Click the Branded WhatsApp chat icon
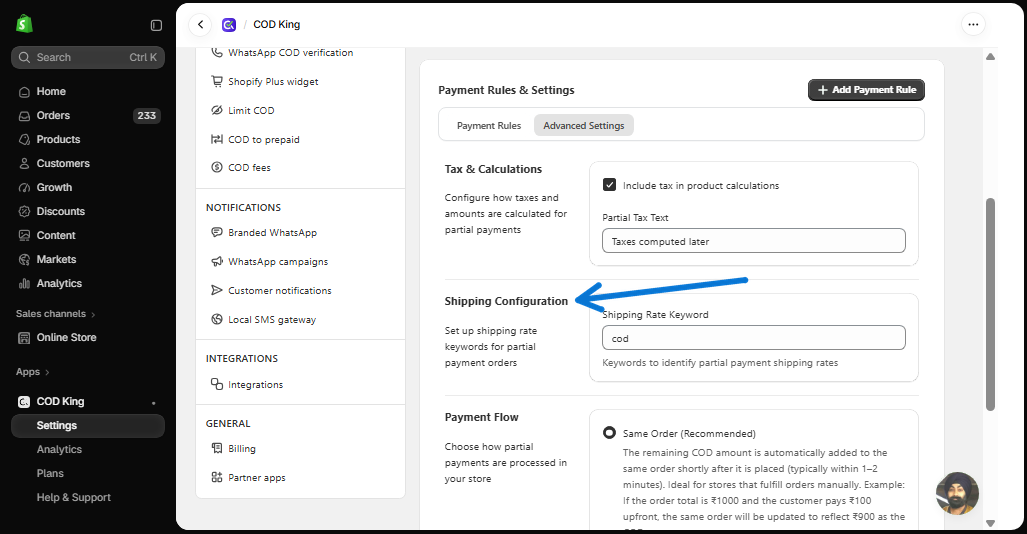Viewport: 1027px width, 534px height. (x=217, y=232)
